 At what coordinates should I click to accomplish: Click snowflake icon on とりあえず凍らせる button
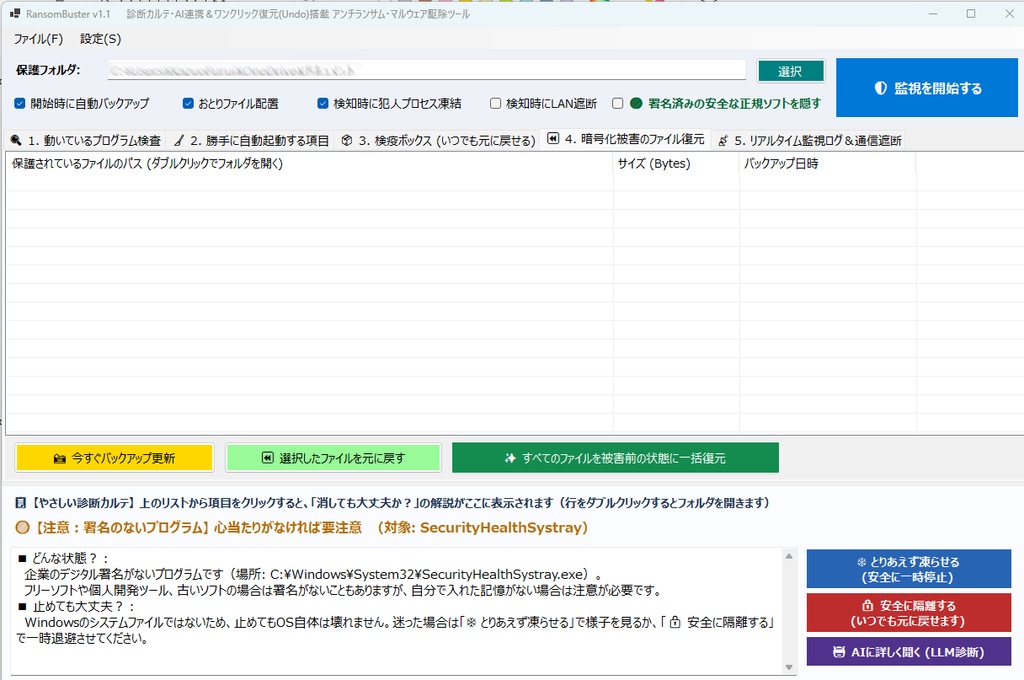(x=861, y=562)
